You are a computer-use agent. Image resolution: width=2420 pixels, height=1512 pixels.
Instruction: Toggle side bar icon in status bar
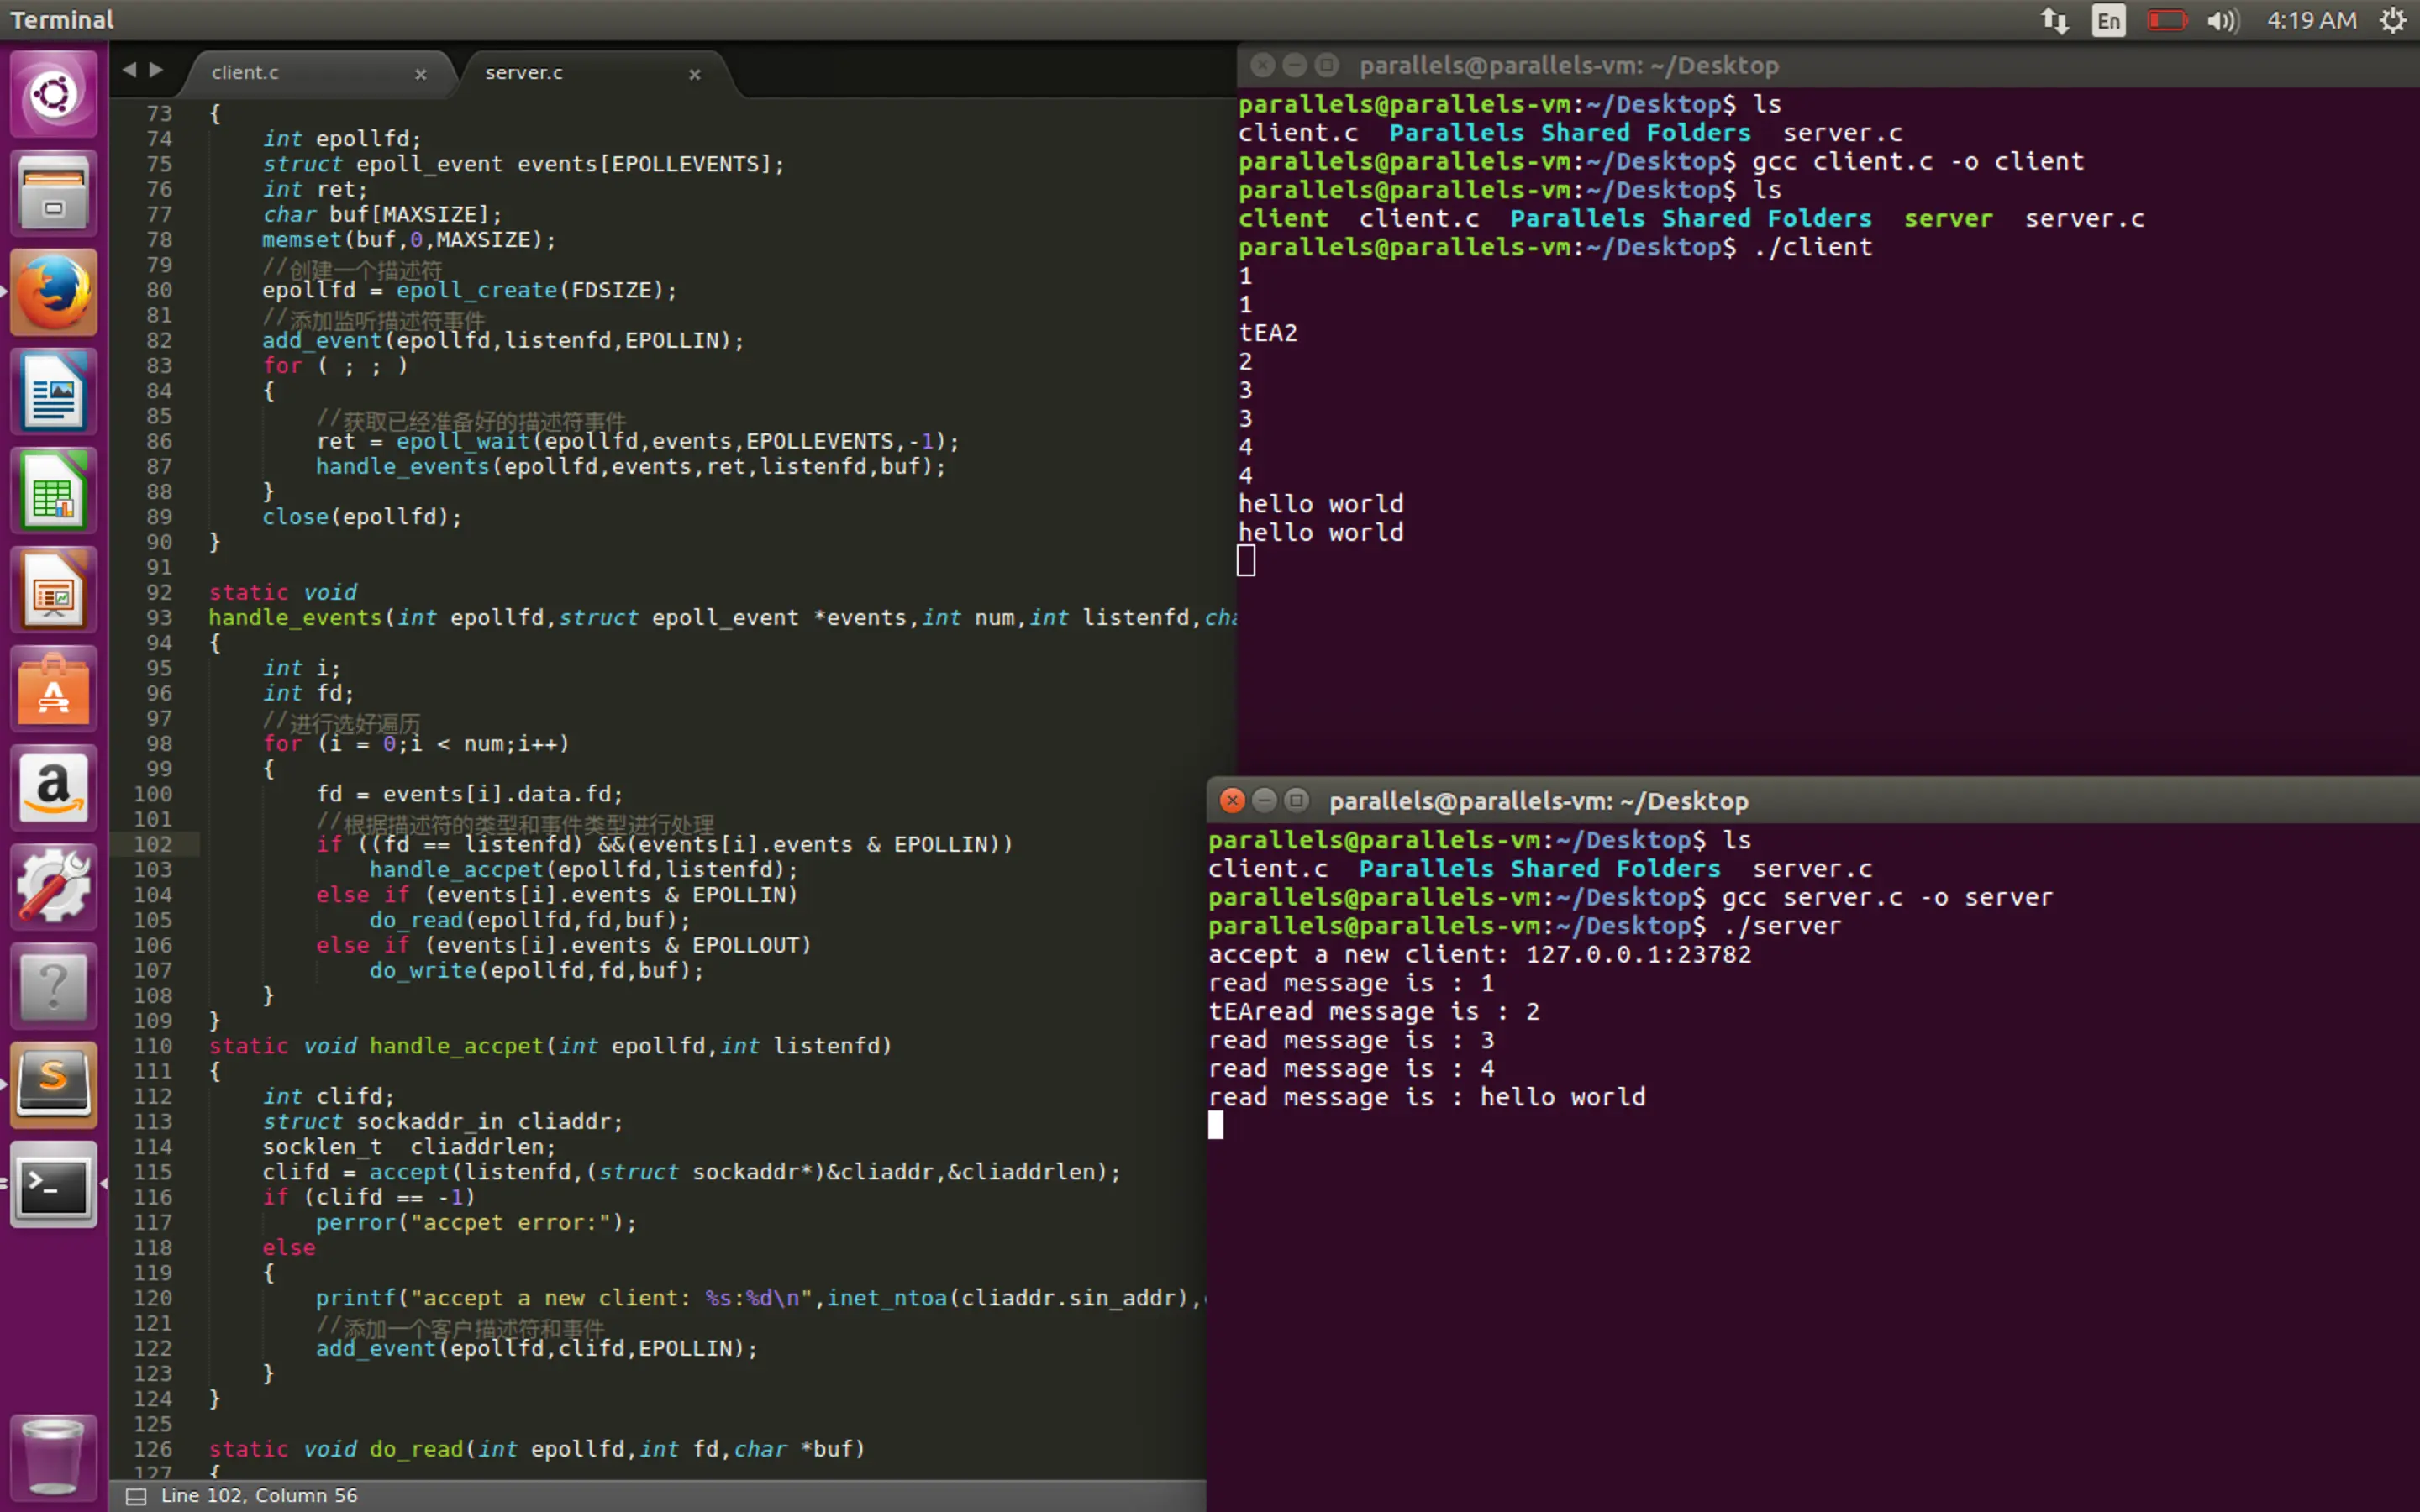tap(136, 1496)
